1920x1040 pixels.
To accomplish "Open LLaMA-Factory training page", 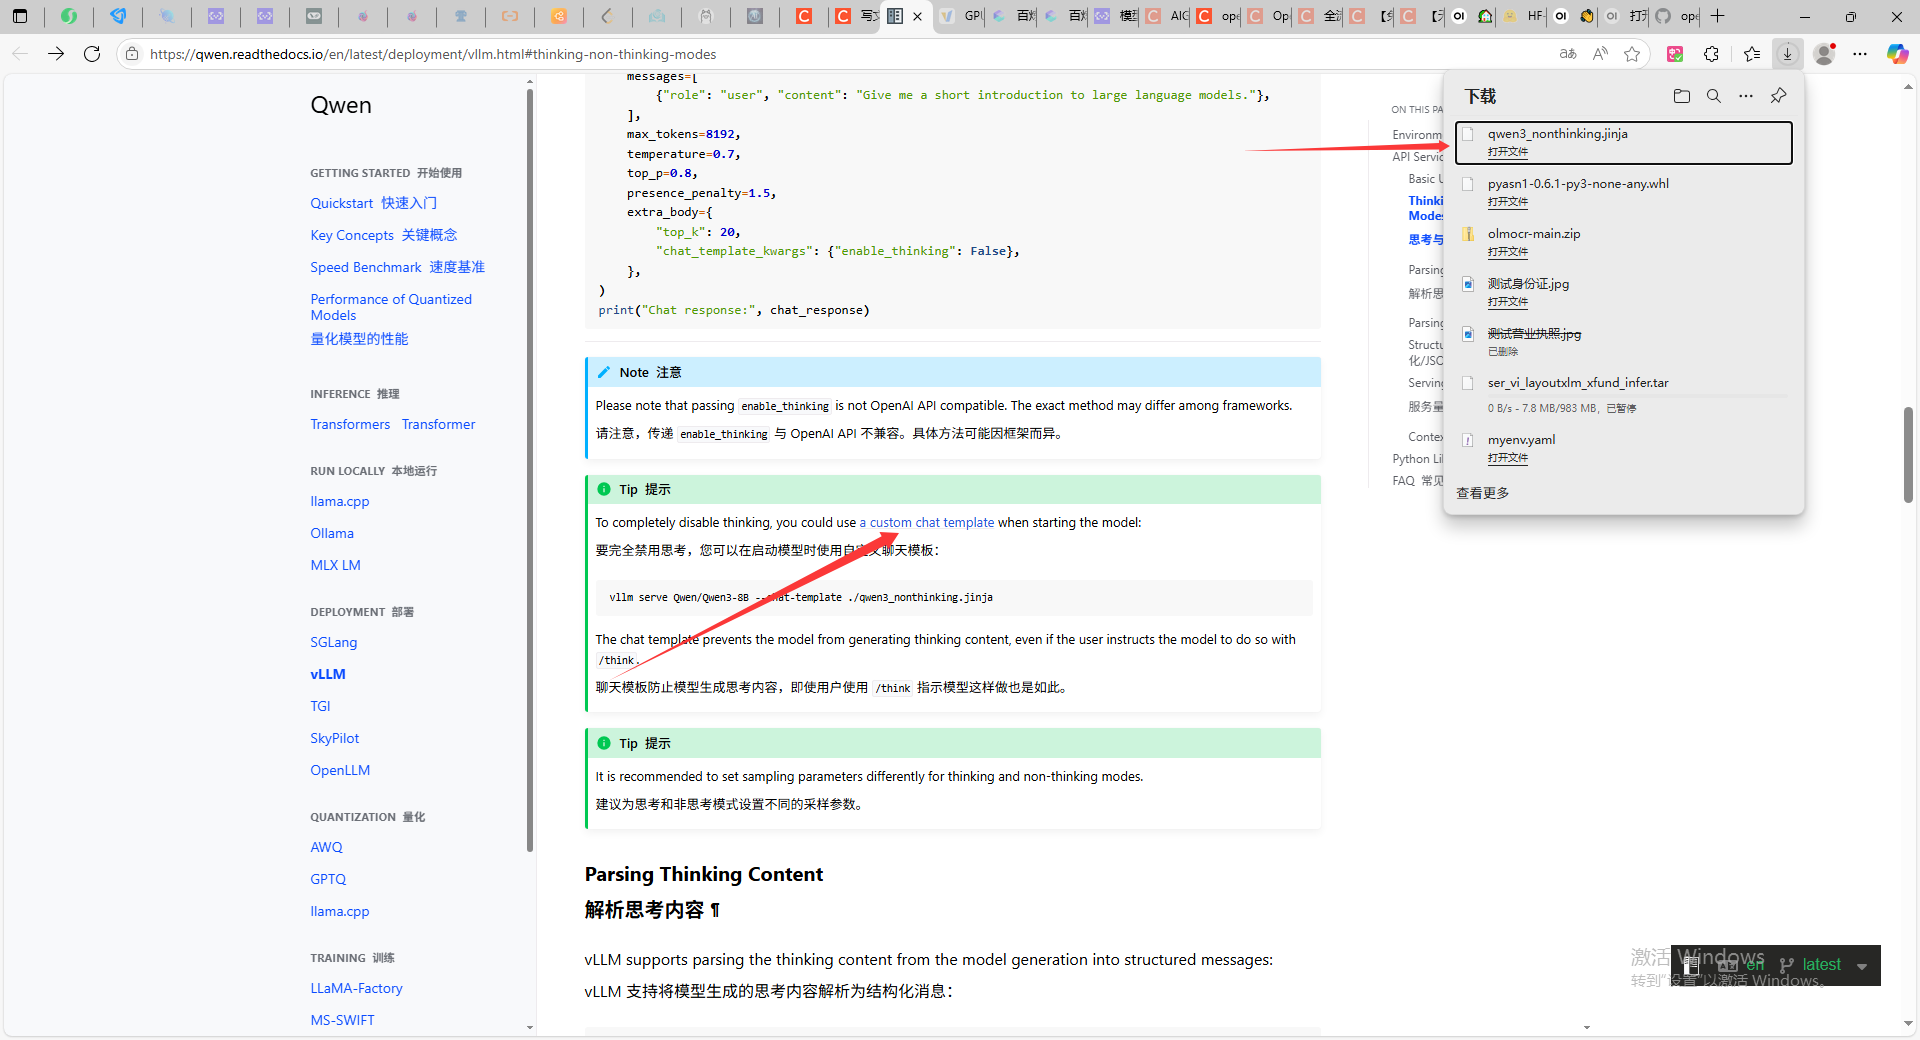I will click(356, 988).
